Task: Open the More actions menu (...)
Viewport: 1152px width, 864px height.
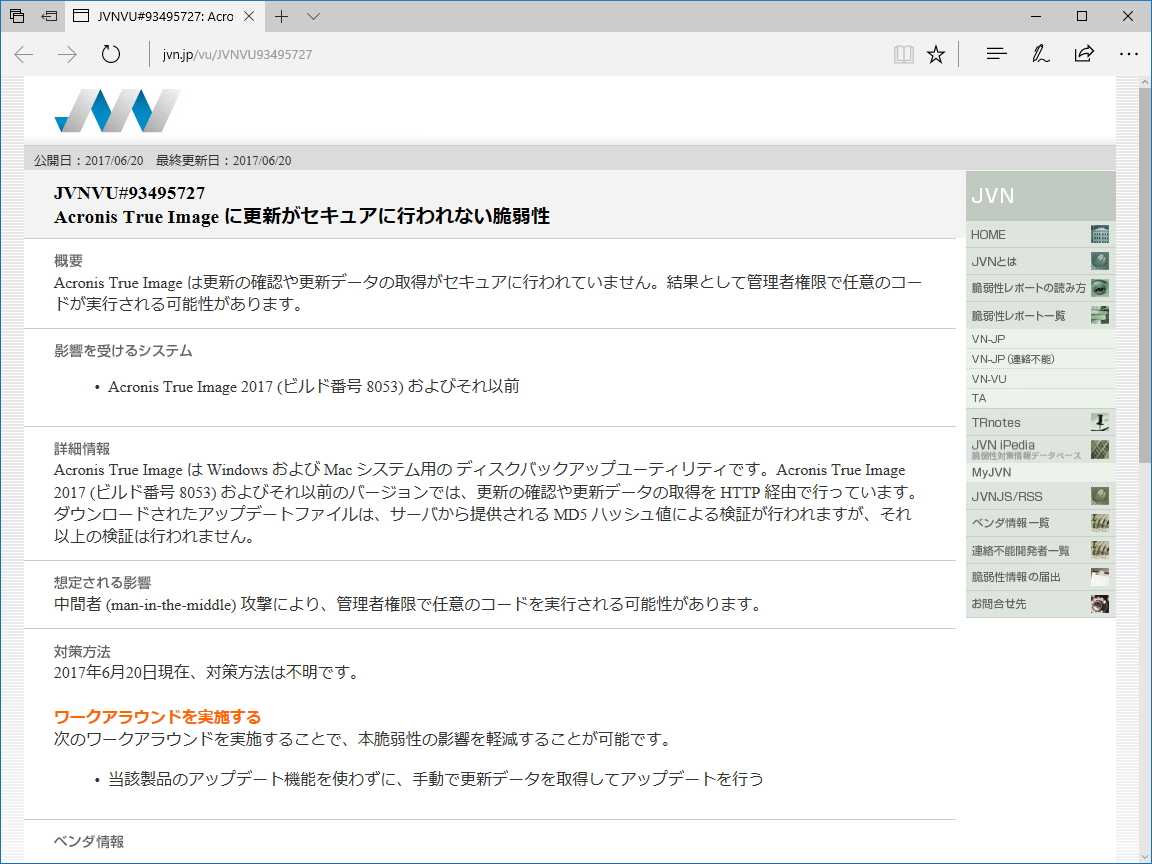Action: pos(1129,54)
